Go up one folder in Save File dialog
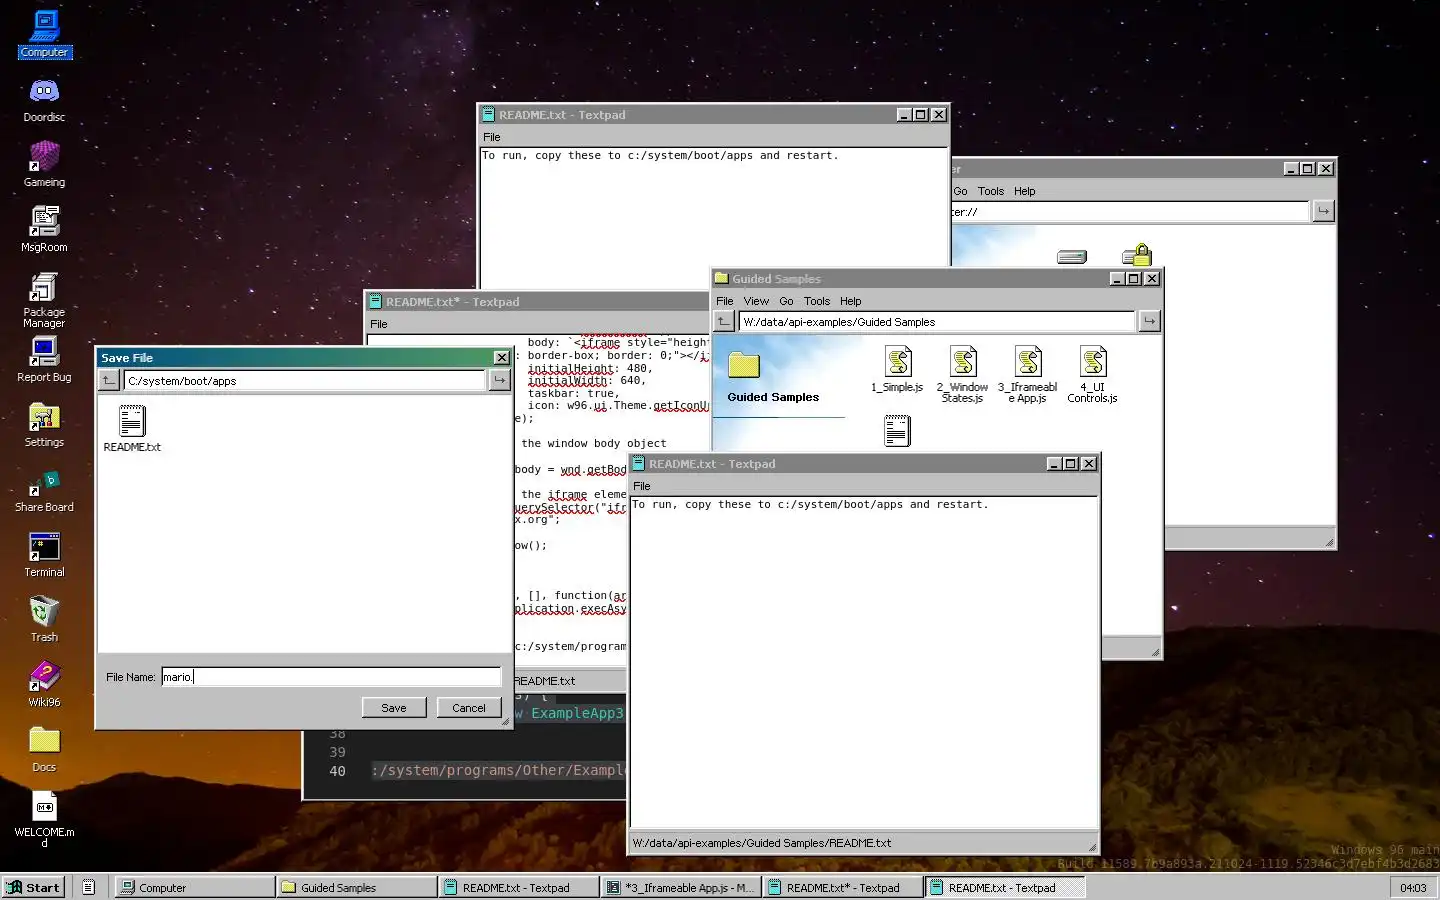Screen dimensions: 1440x900 click(109, 380)
